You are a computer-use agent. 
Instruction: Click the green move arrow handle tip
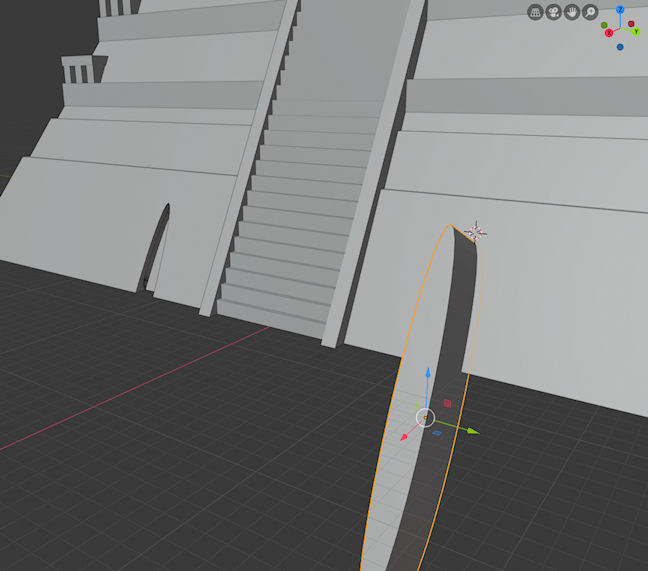pos(474,432)
